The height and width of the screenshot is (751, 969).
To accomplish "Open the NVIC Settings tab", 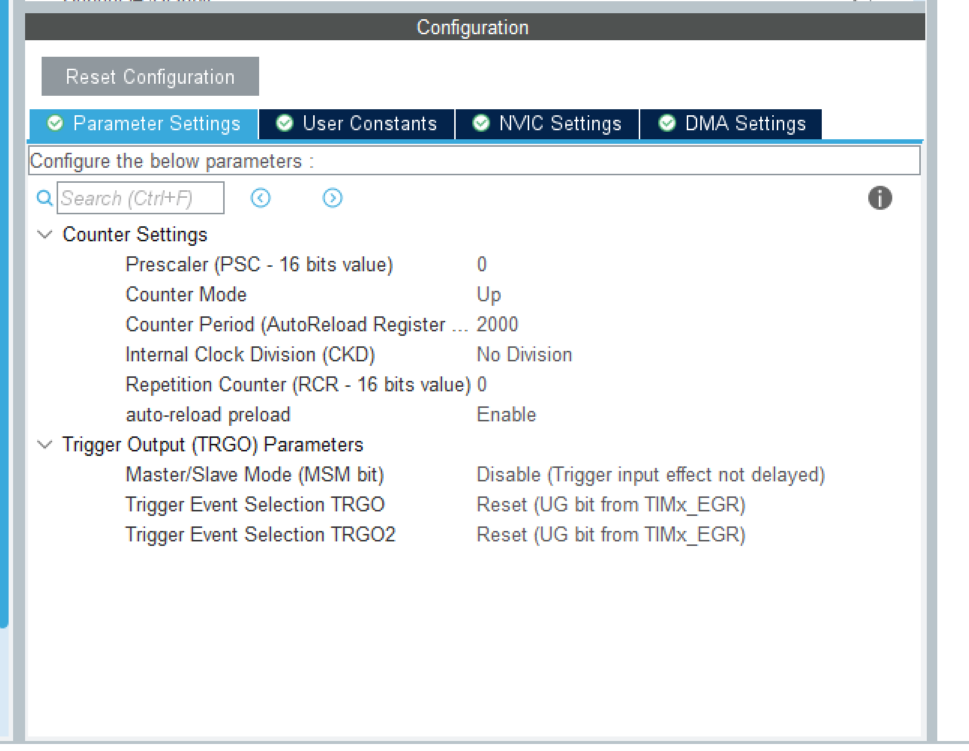I will click(x=547, y=124).
